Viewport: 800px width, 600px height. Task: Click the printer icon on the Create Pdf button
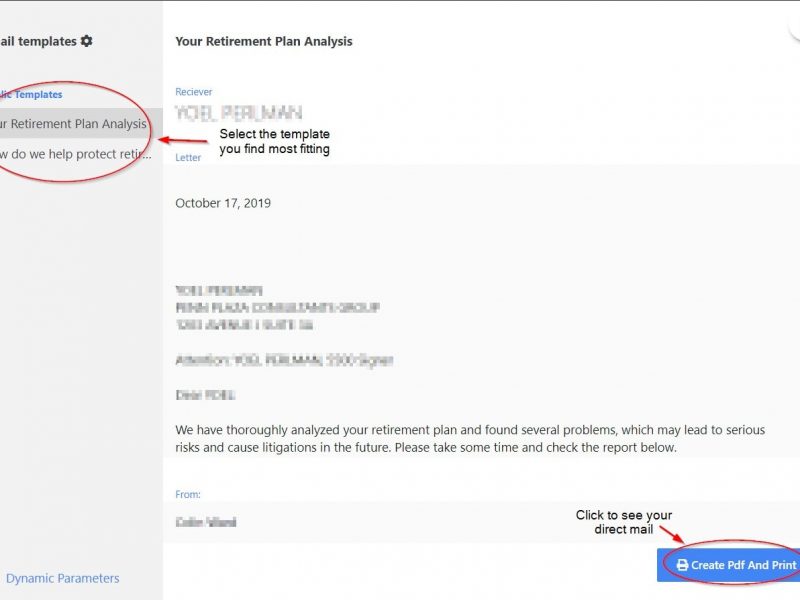682,565
